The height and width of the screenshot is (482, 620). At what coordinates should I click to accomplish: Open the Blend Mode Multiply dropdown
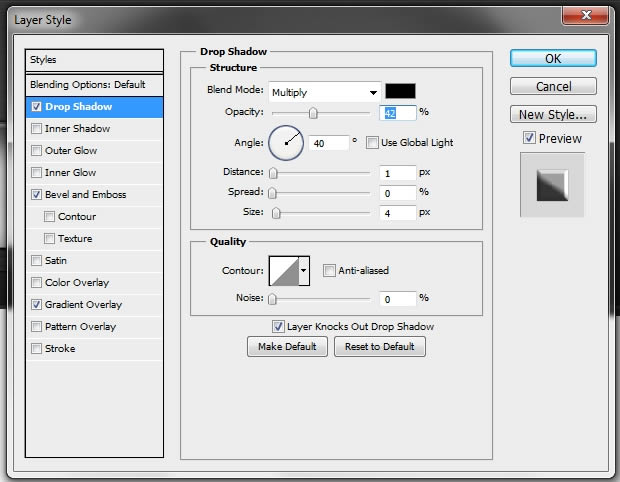click(325, 92)
